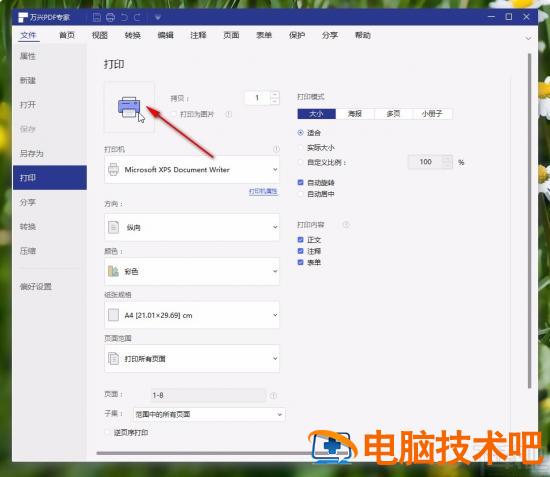Open the A4 paper size dropdown

click(192, 315)
